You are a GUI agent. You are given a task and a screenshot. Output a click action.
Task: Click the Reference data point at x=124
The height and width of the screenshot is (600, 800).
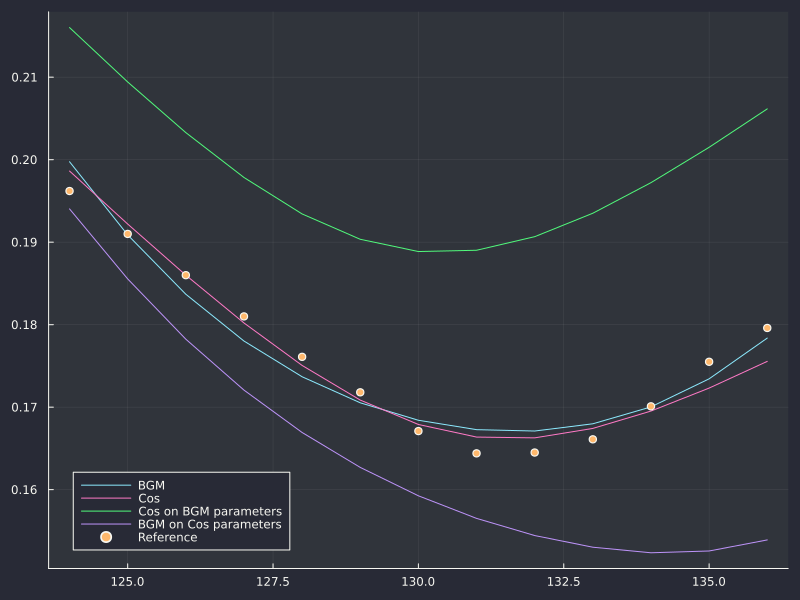click(69, 191)
